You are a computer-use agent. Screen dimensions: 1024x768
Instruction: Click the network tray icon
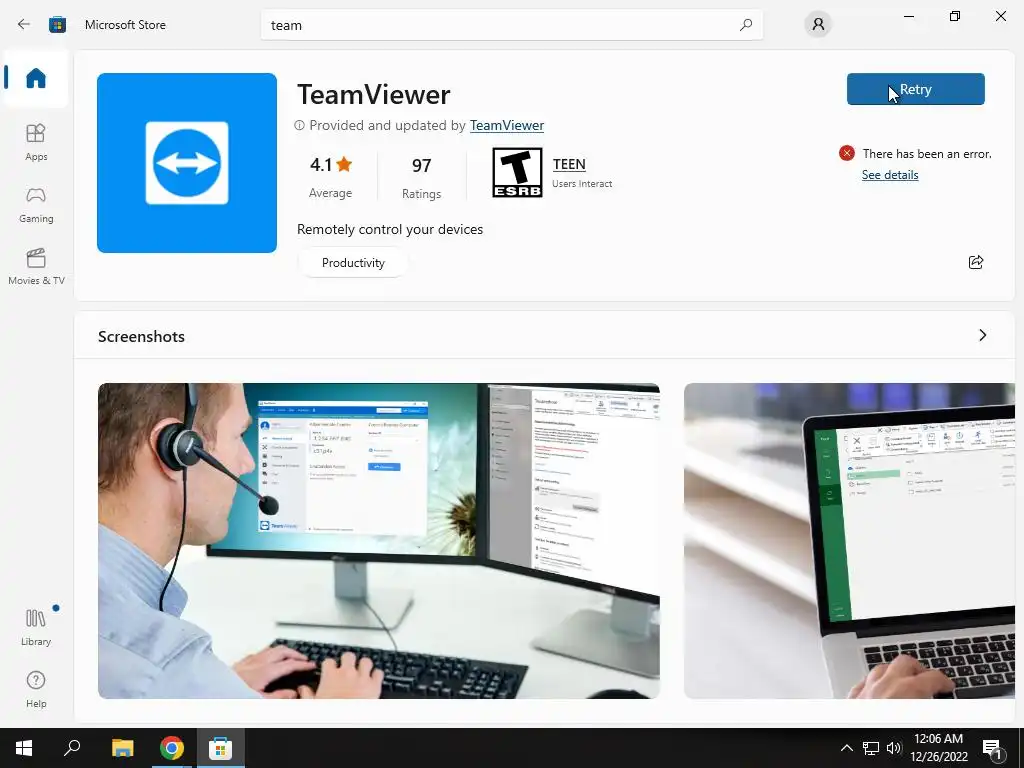tap(871, 748)
